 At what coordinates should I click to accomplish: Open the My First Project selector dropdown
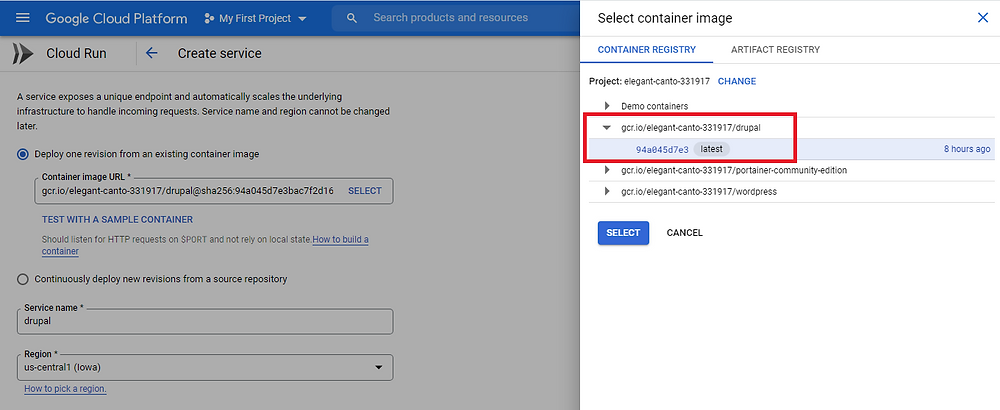click(x=255, y=18)
